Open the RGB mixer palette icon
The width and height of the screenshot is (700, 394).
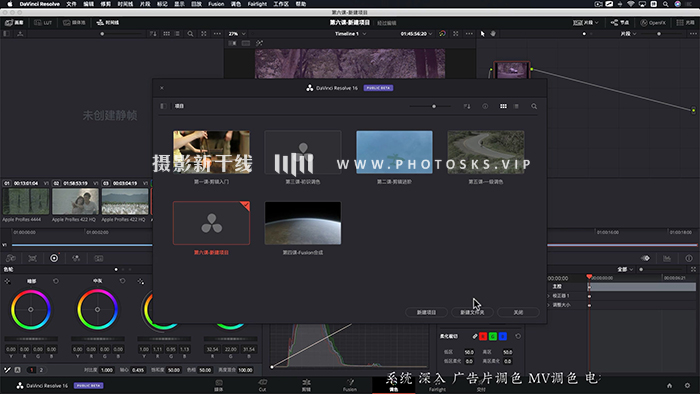76,258
